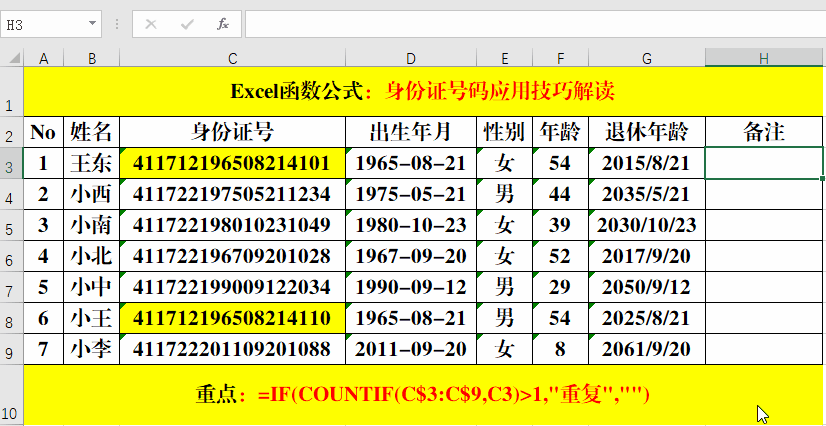Screen dimensions: 826x426
Task: Select column H header
Action: pos(764,58)
